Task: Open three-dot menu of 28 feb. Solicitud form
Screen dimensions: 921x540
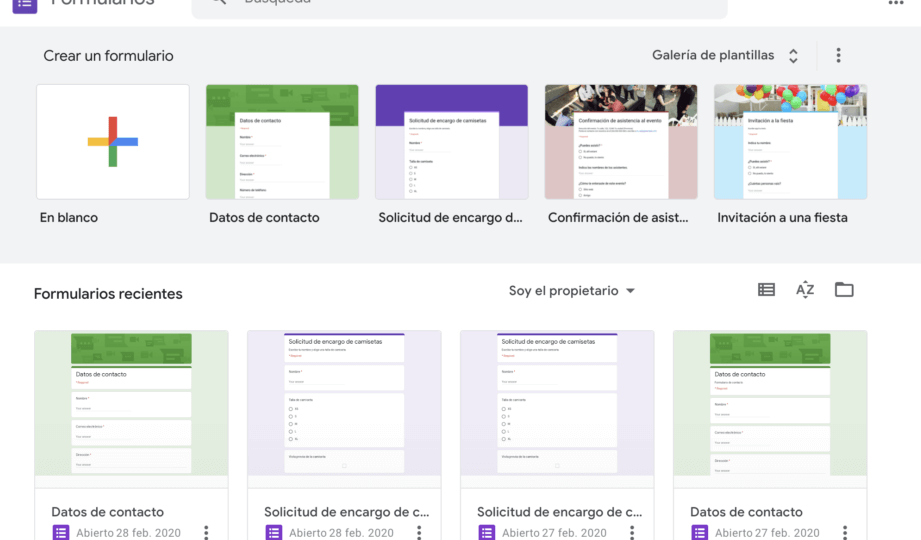Action: tap(419, 532)
